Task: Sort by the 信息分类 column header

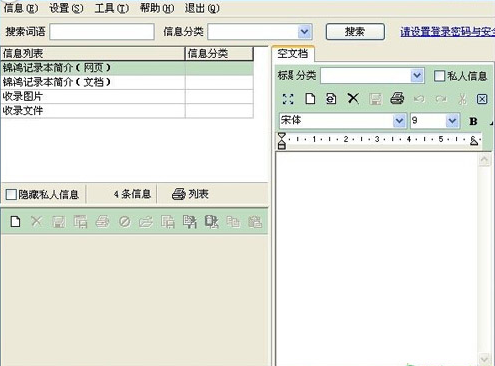Action: click(219, 53)
